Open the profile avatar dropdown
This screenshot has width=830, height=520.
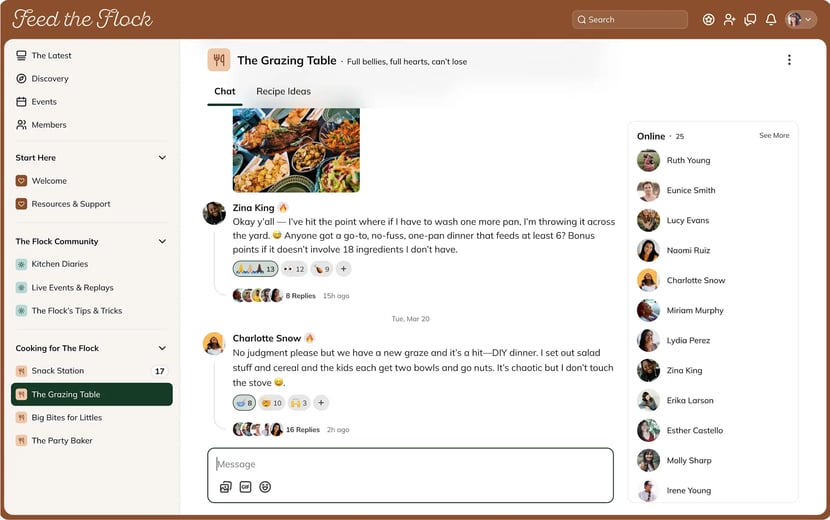tap(800, 20)
